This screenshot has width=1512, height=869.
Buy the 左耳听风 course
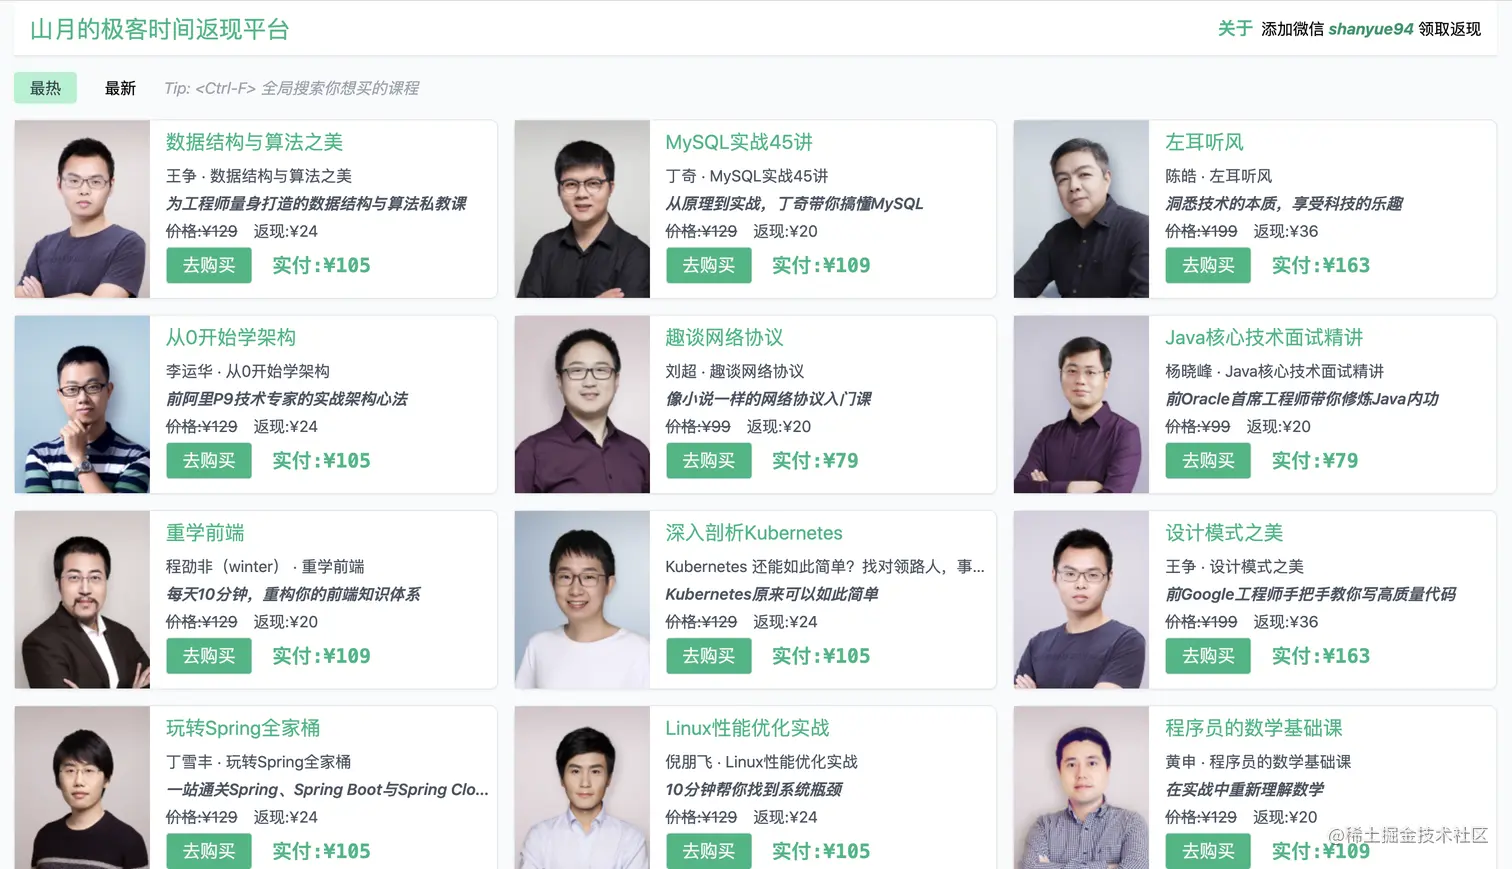coord(1208,265)
